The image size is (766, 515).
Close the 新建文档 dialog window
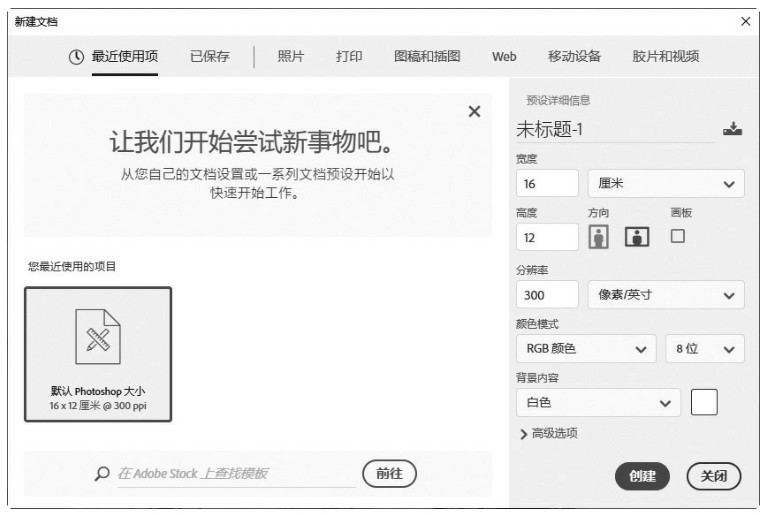745,21
